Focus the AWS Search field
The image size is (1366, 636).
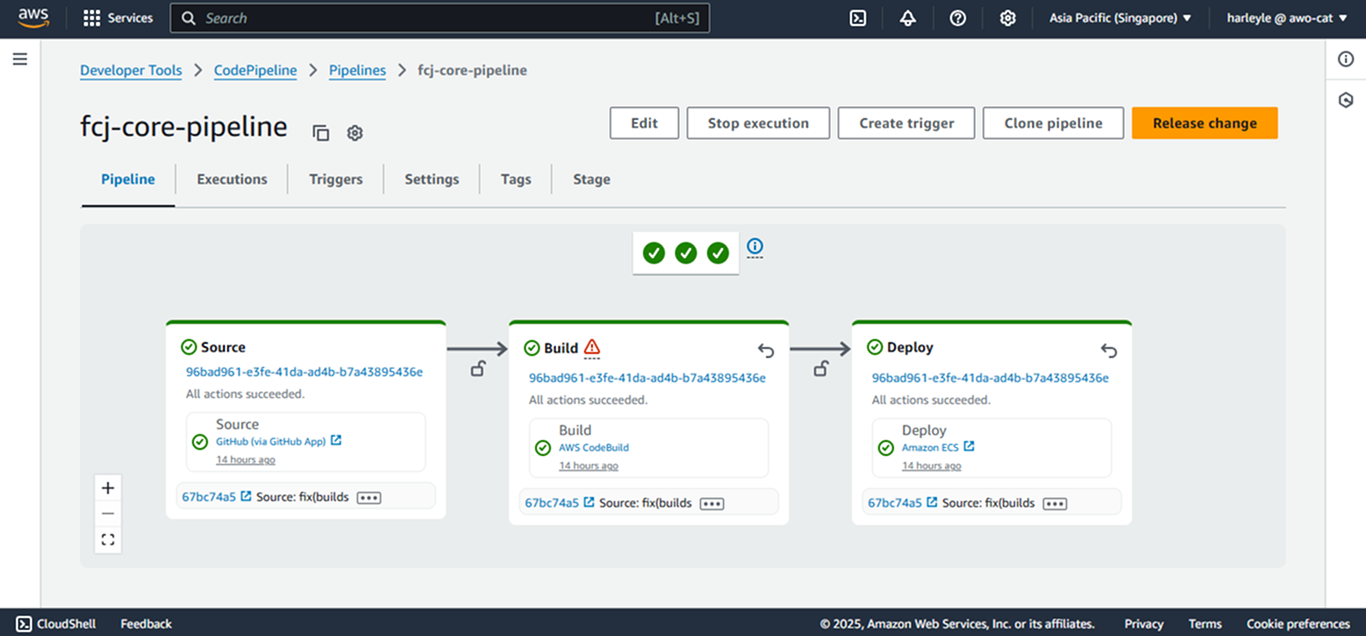(x=440, y=18)
